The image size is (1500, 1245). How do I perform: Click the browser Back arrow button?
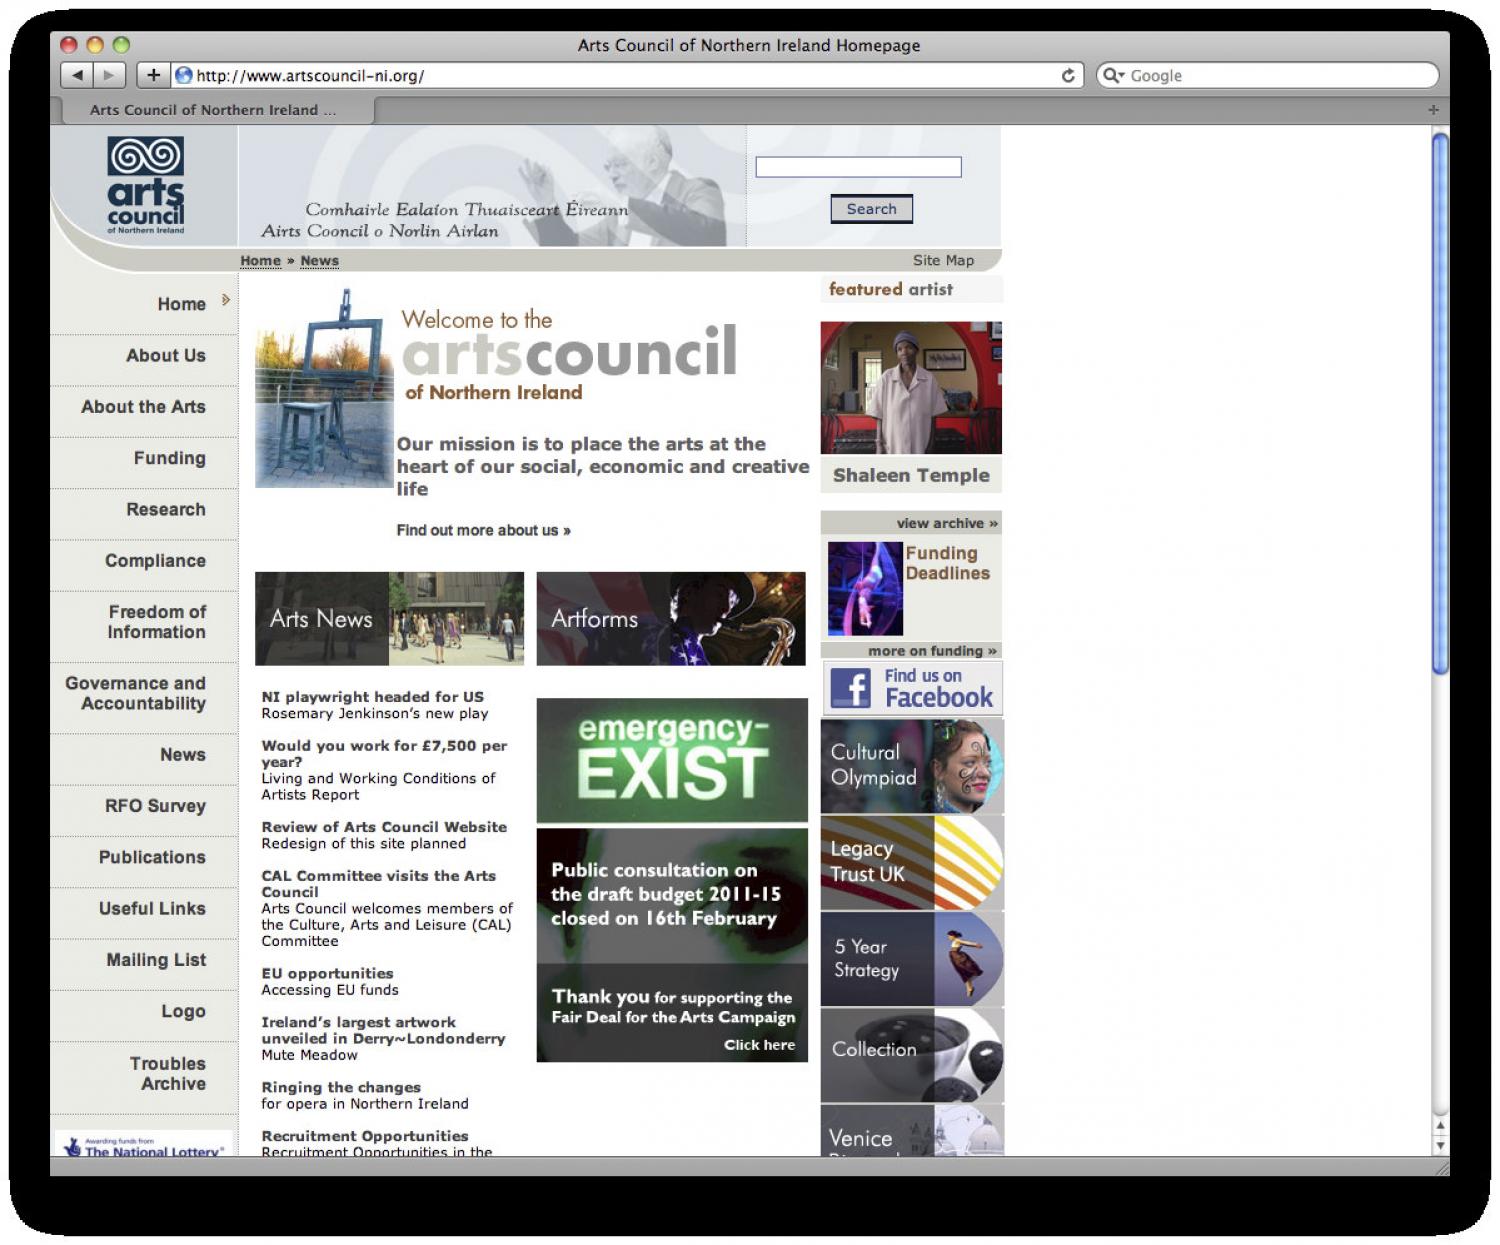click(77, 75)
